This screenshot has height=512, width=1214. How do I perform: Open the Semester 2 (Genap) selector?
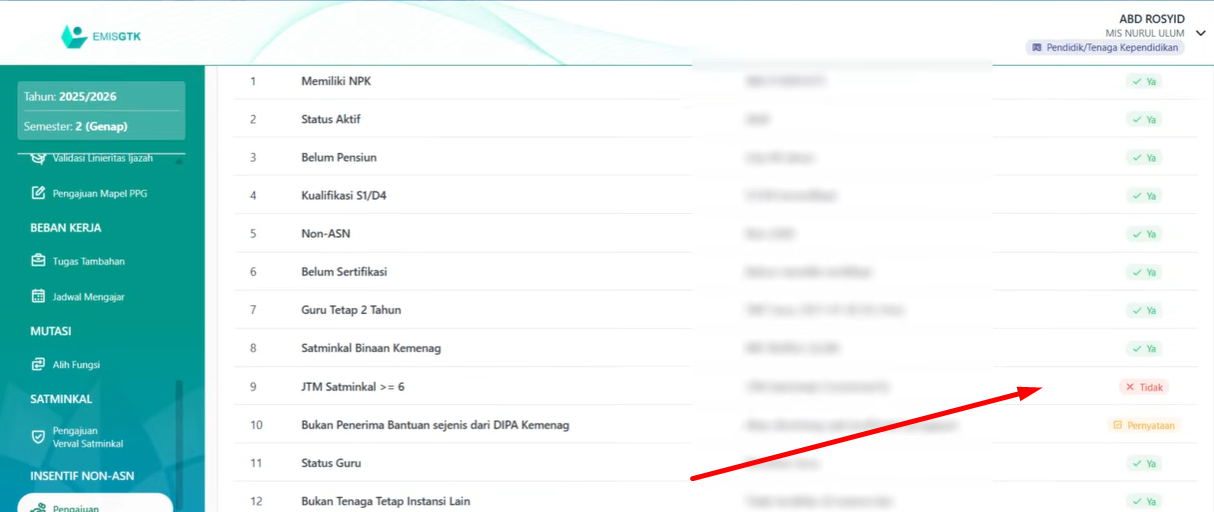point(101,126)
